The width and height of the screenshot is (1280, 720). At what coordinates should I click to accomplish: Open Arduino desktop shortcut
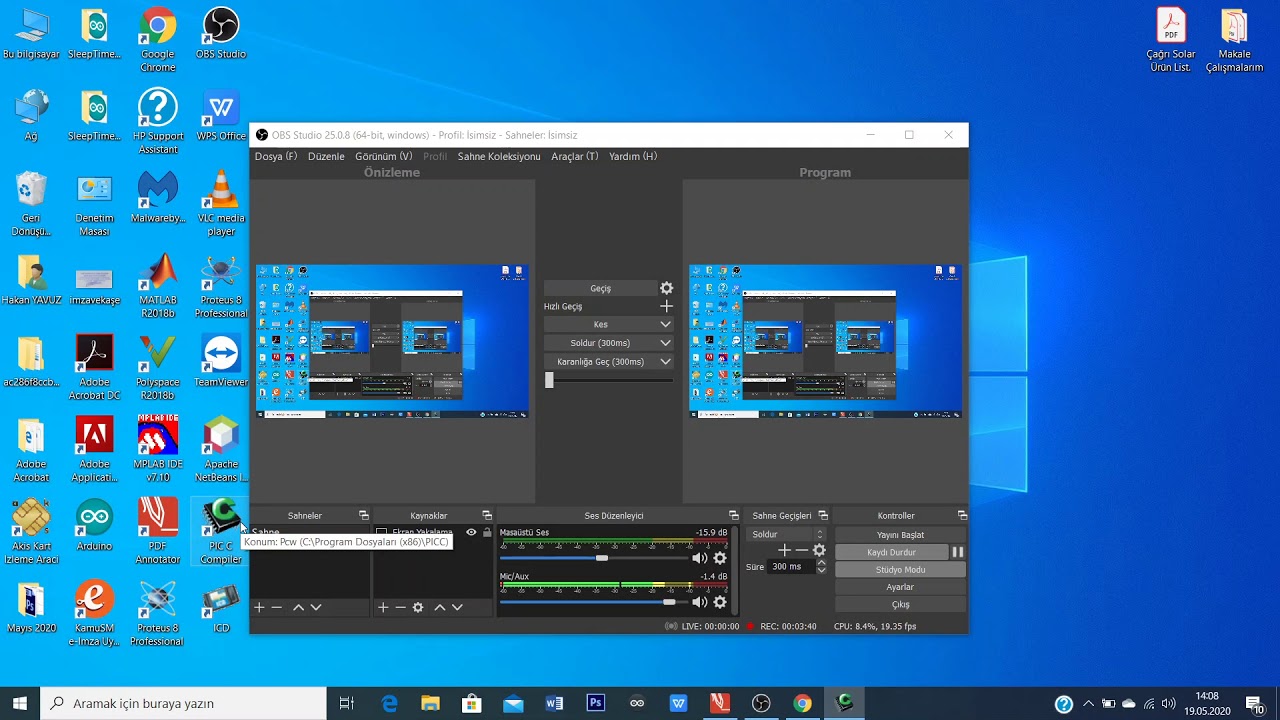click(94, 525)
